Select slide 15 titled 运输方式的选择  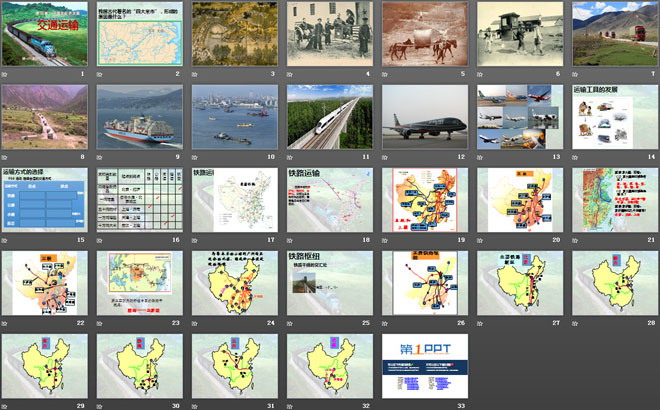[x=45, y=200]
